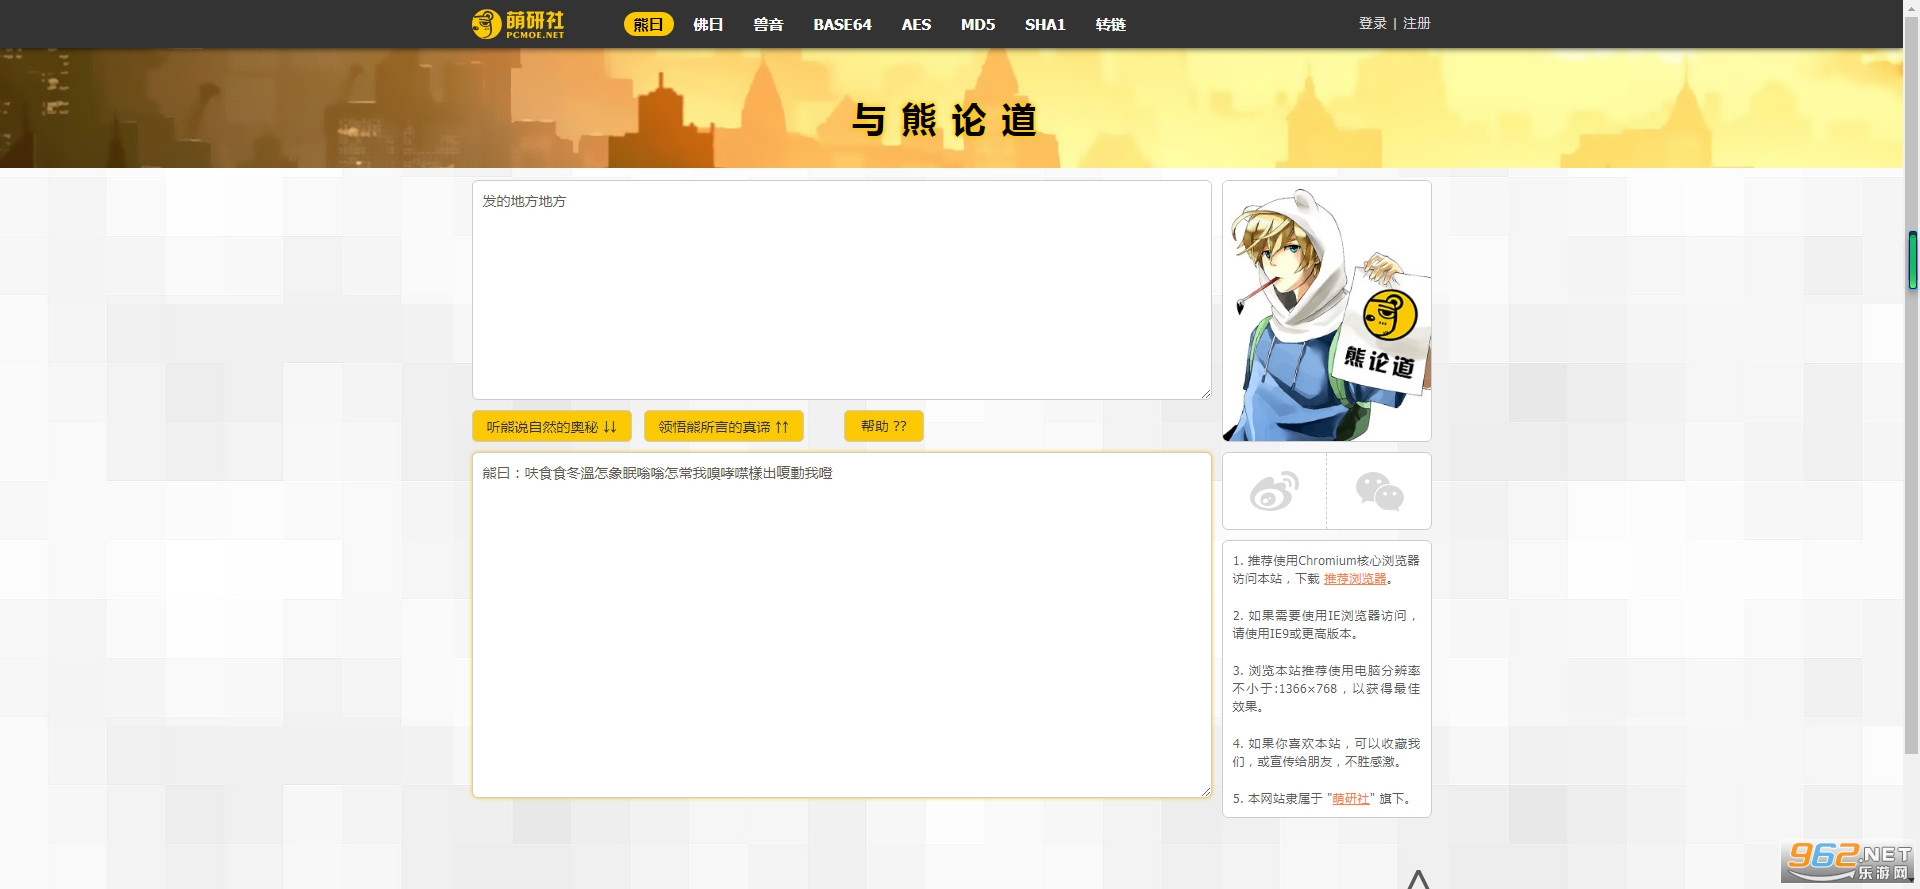This screenshot has height=889, width=1920.
Task: Focus the lower output box starting with 熊曰：
Action: tap(842, 625)
